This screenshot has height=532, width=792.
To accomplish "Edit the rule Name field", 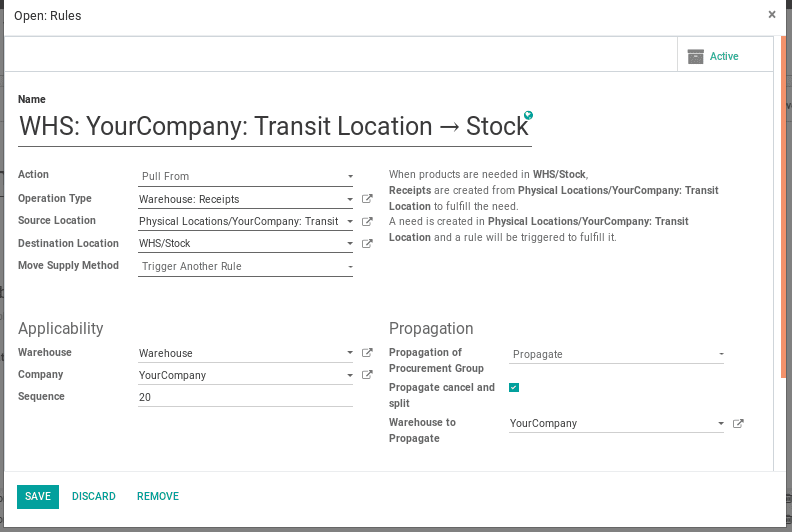I will coord(275,126).
